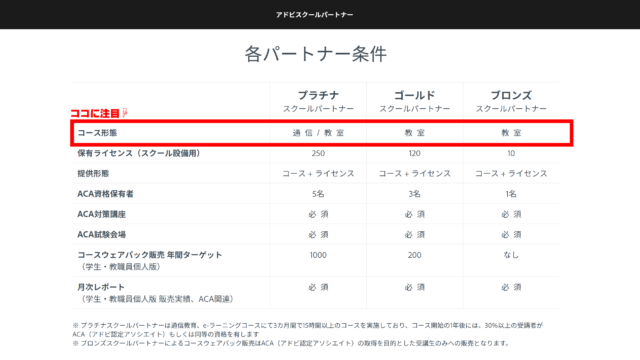Image resolution: width=640 pixels, height=360 pixels.
Task: Click スクールパートナー subtitle under プラチナ
Action: coord(318,109)
